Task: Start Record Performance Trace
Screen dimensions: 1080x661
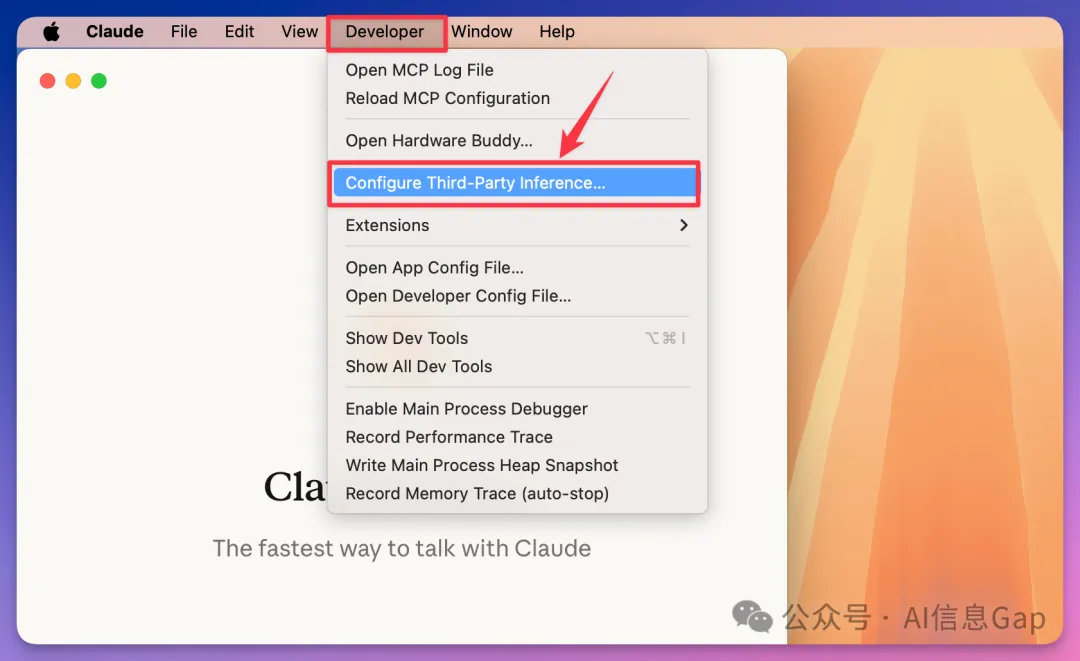Action: 448,437
